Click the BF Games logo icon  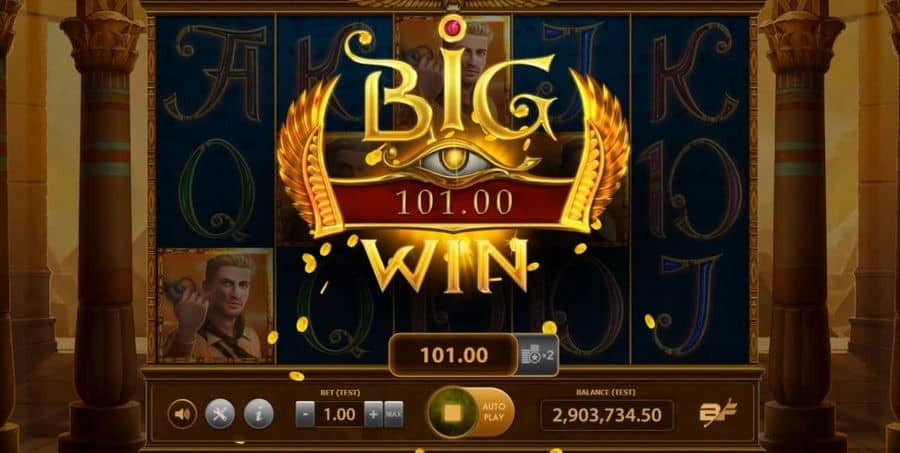[x=717, y=413]
